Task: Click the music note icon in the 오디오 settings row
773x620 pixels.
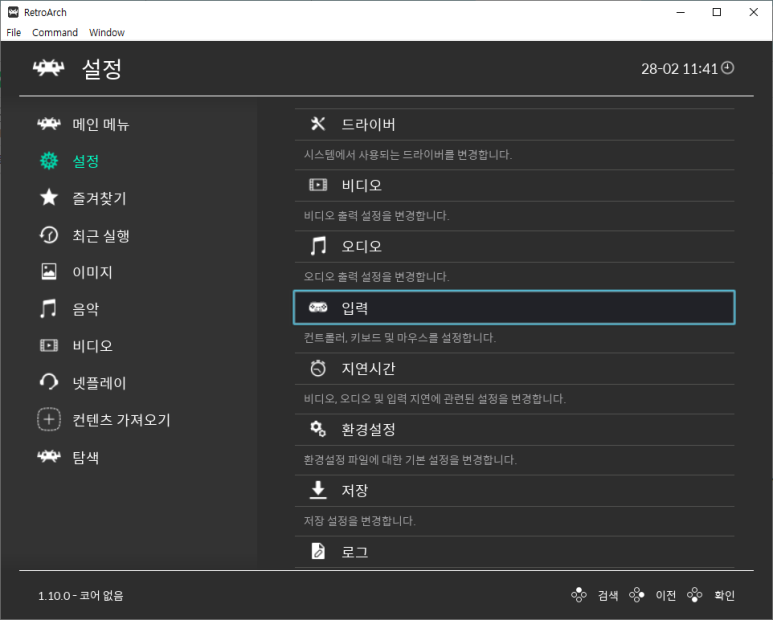Action: click(x=318, y=245)
